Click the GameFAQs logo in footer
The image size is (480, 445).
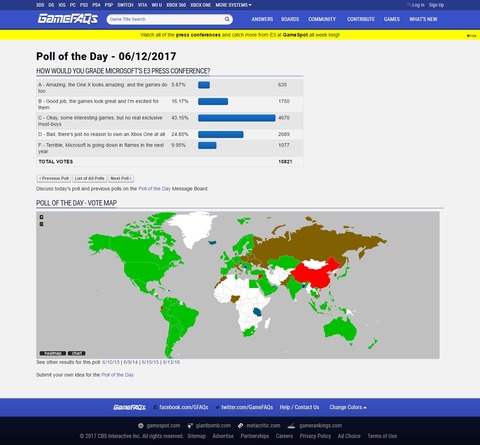tap(129, 407)
